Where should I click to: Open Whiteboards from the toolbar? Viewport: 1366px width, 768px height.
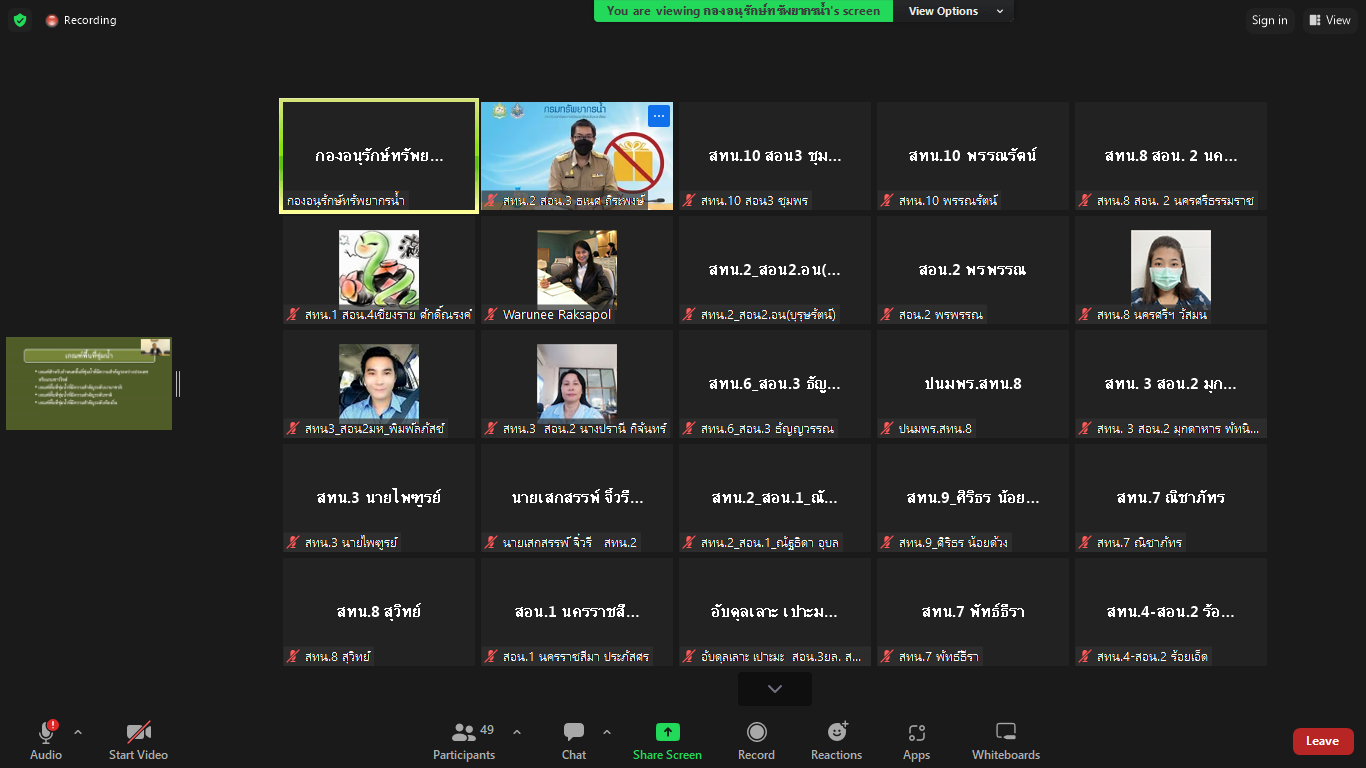click(x=1006, y=733)
